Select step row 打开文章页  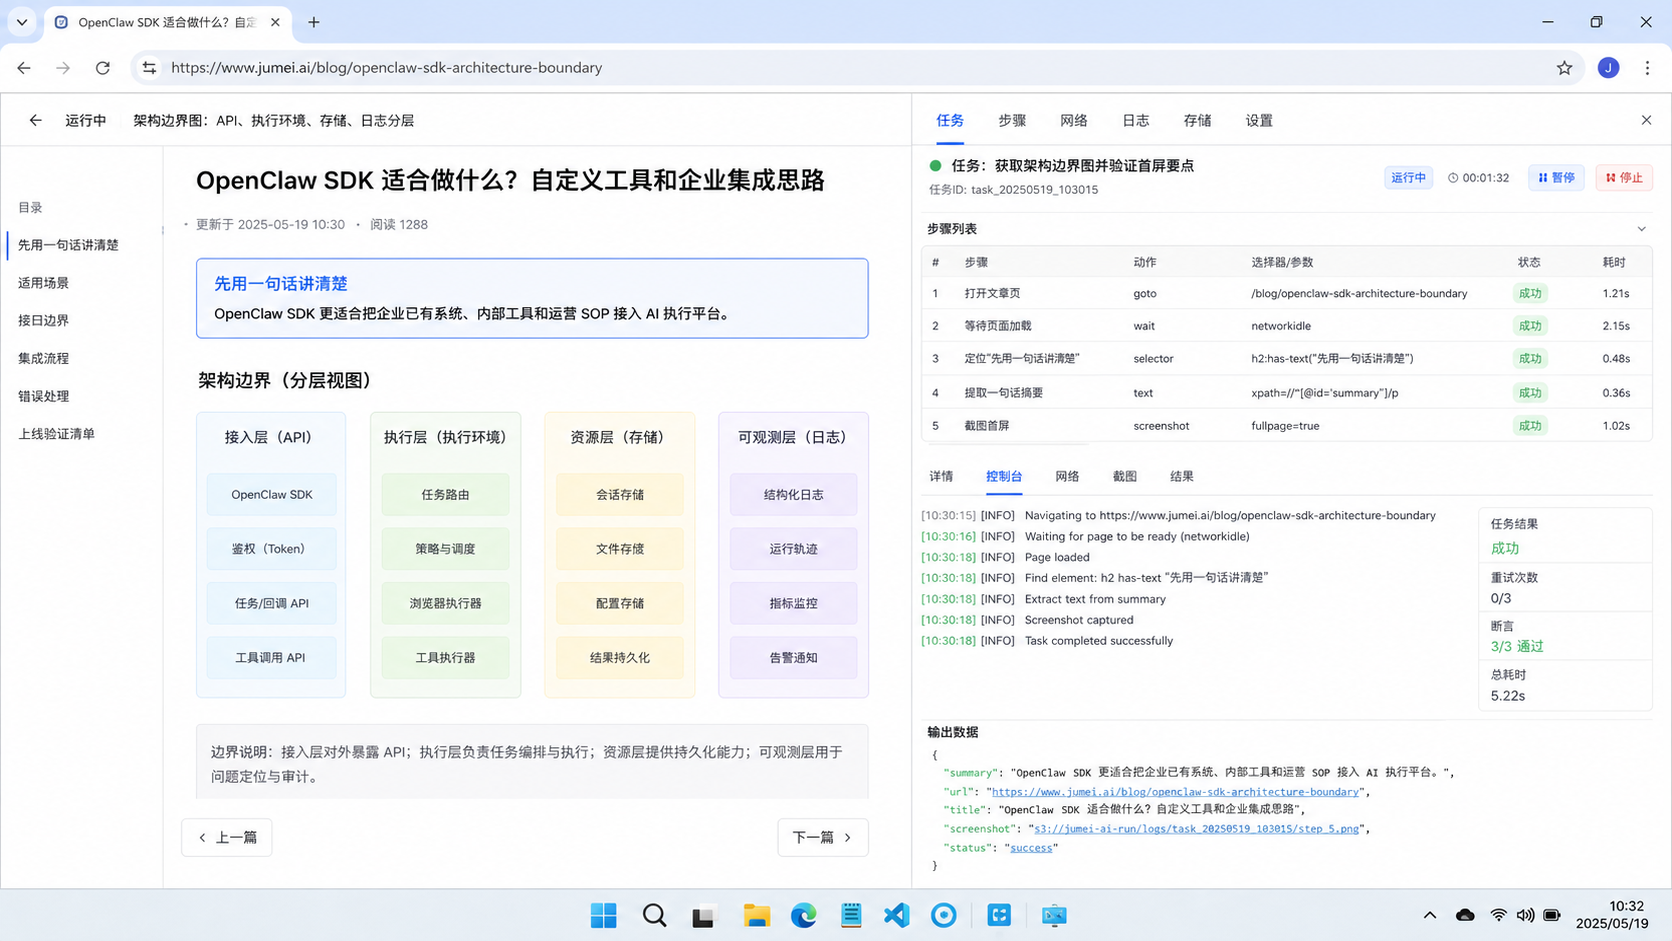(1286, 293)
